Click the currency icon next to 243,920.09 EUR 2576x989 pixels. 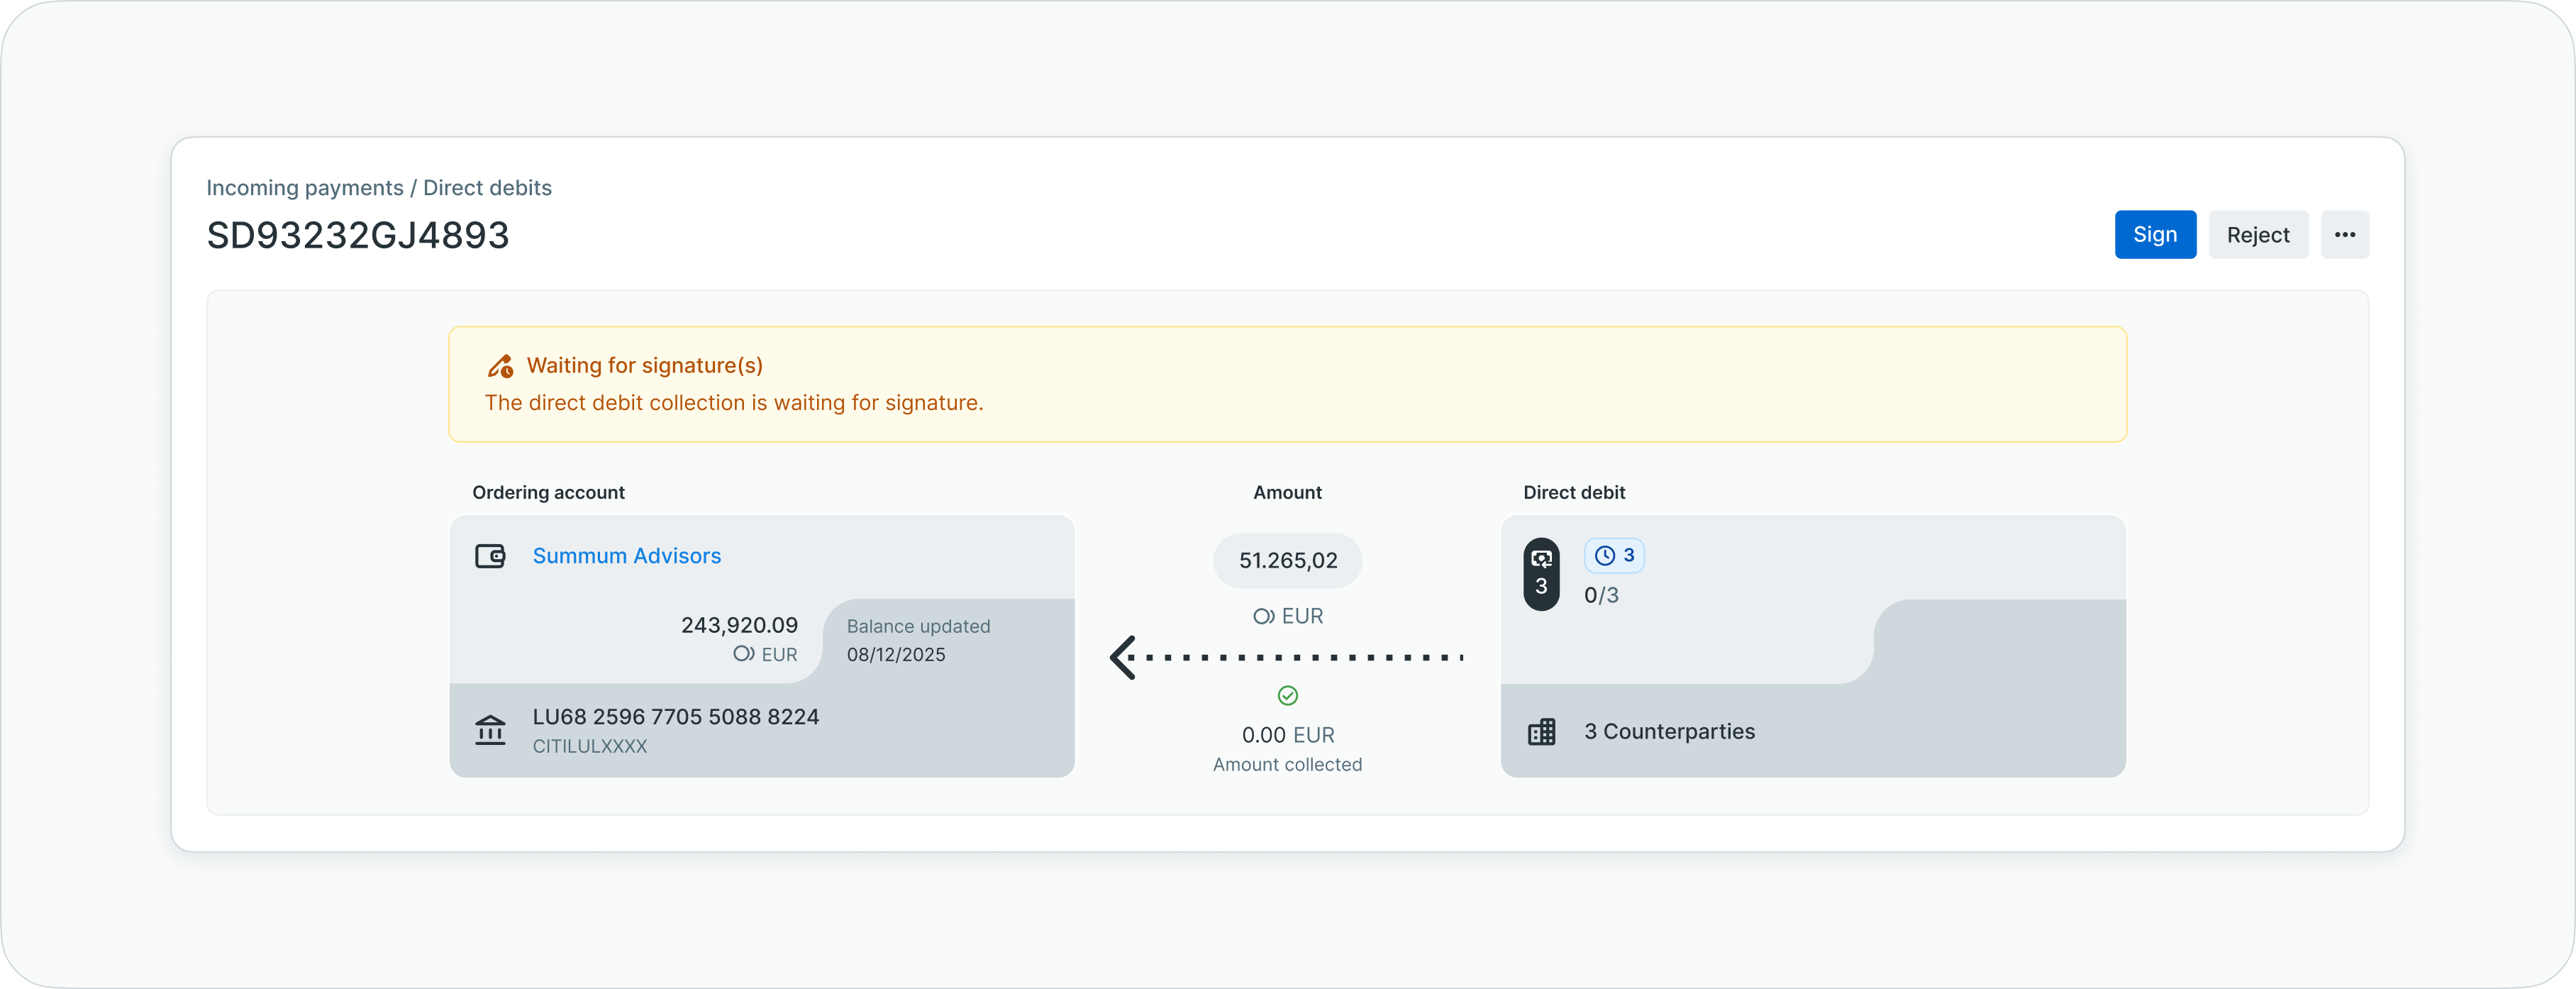(743, 654)
